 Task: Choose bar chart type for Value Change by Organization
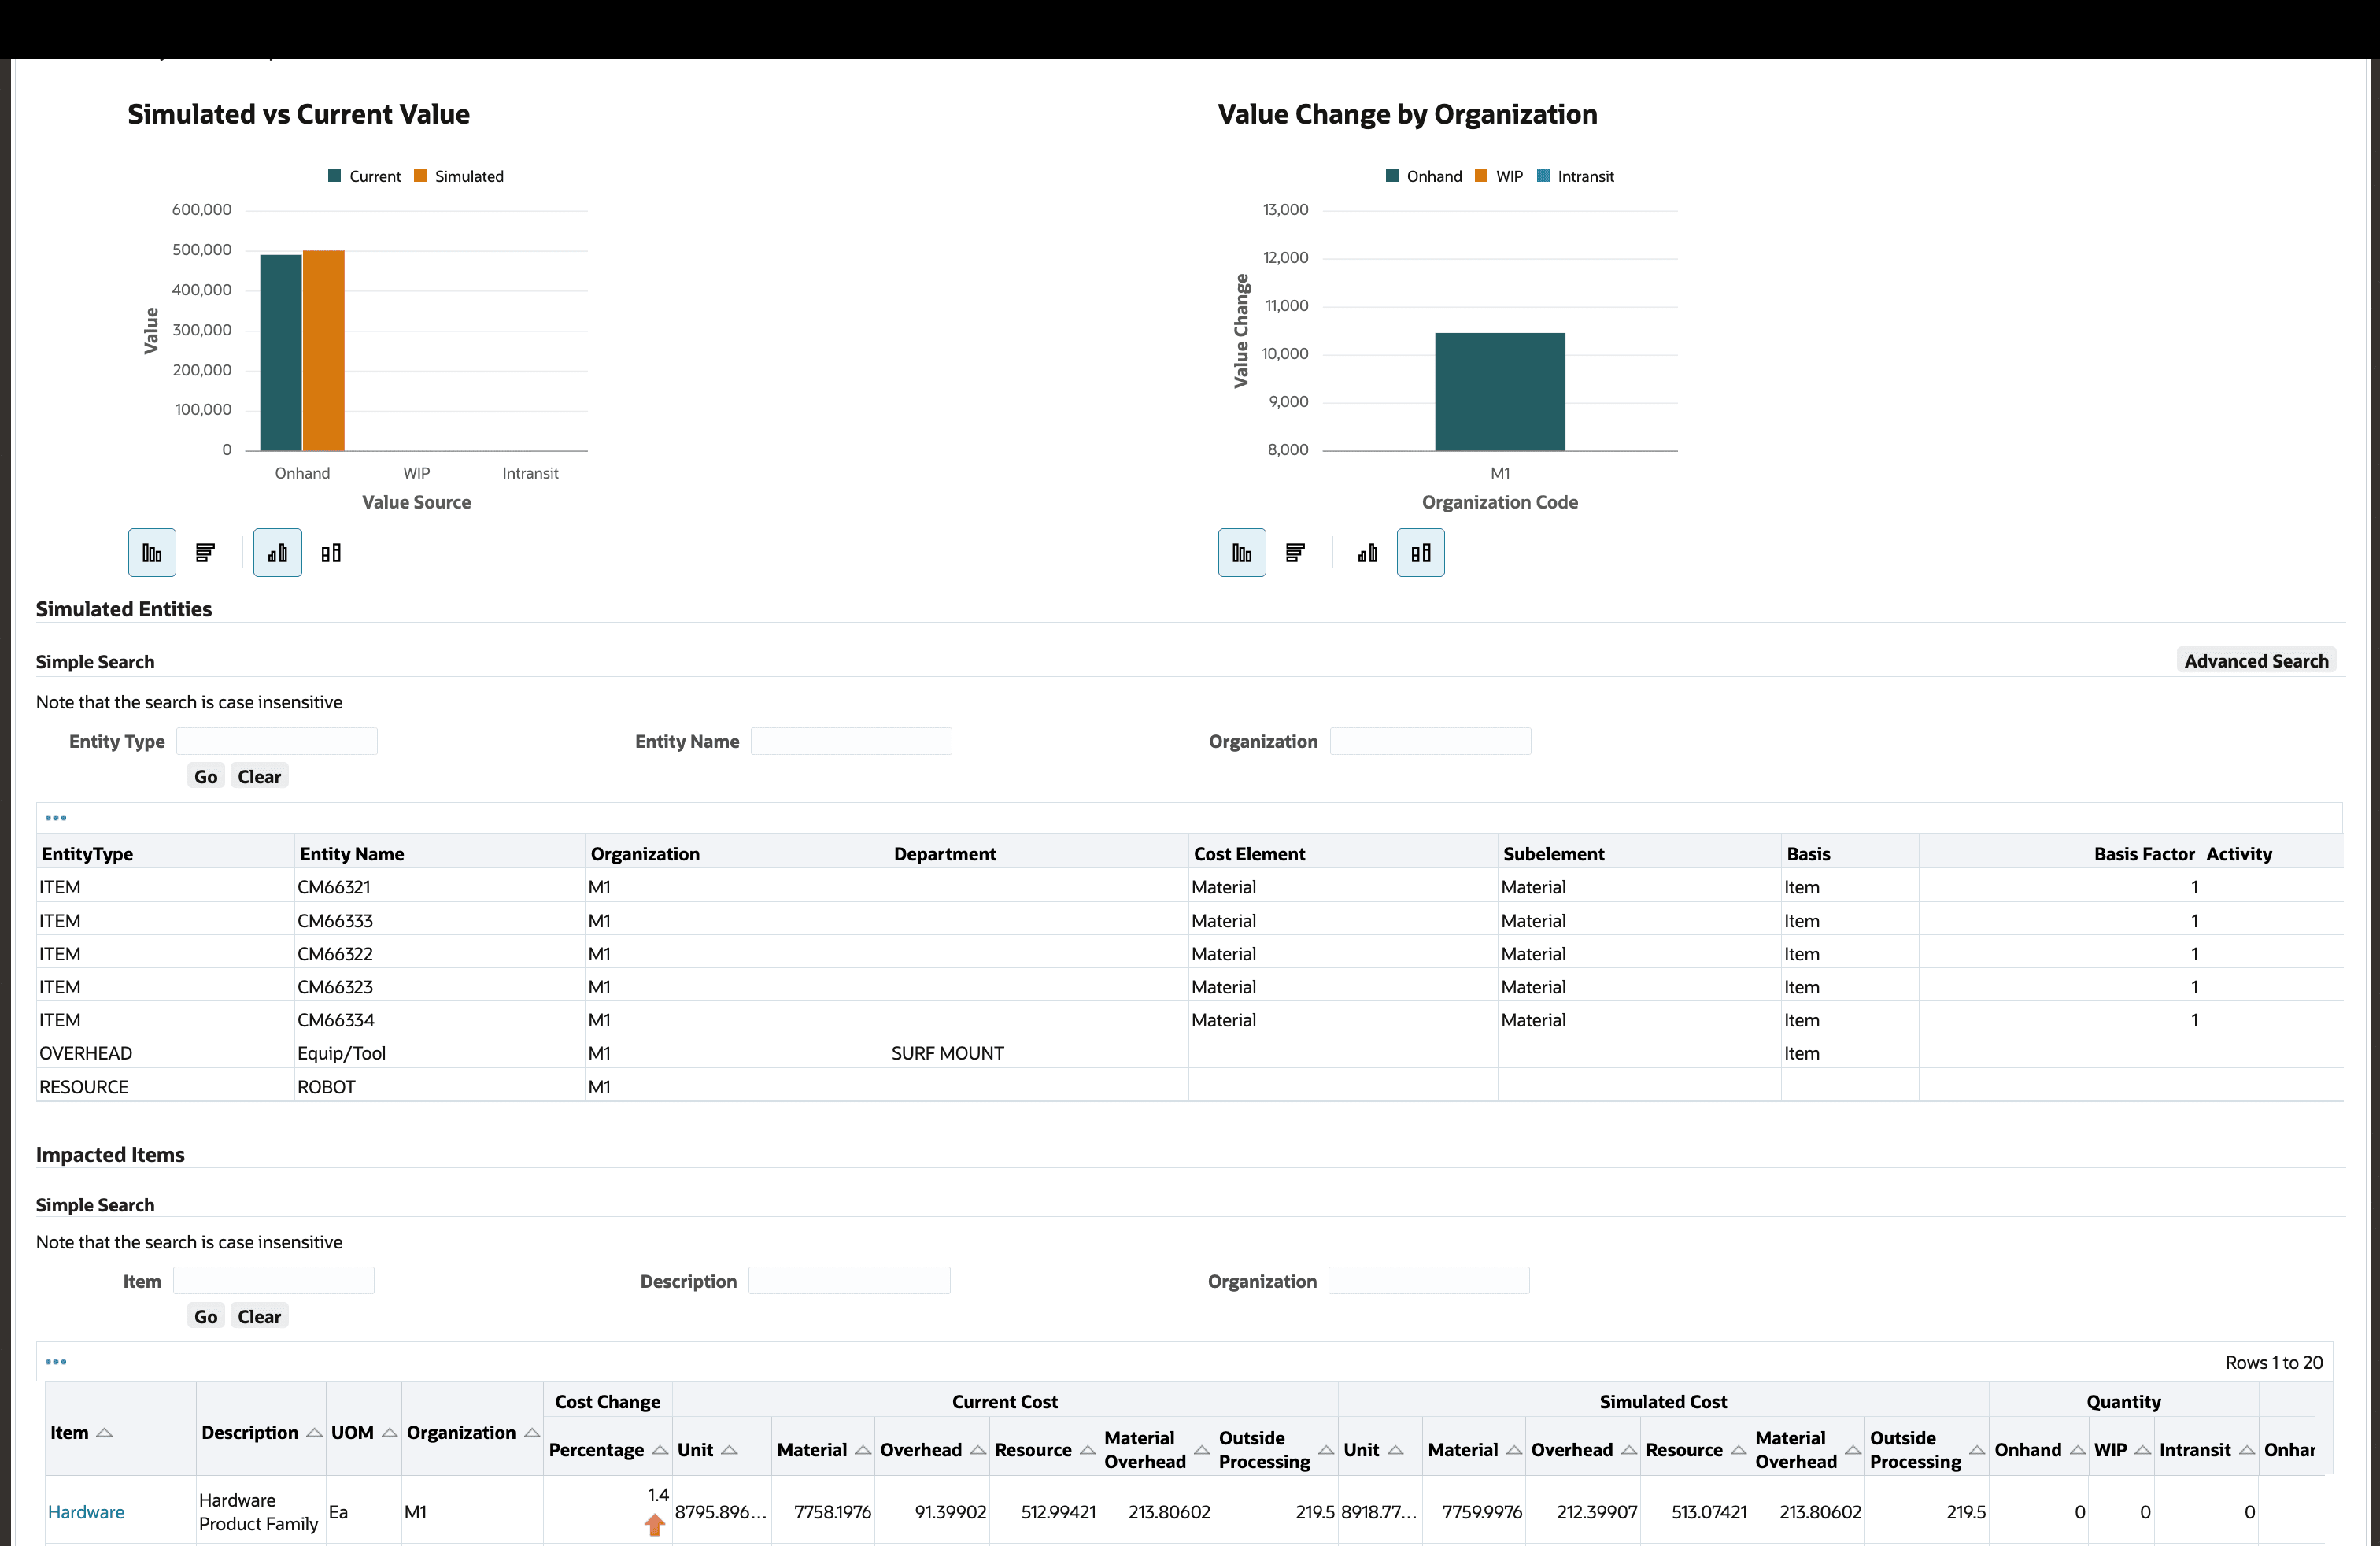[1242, 552]
